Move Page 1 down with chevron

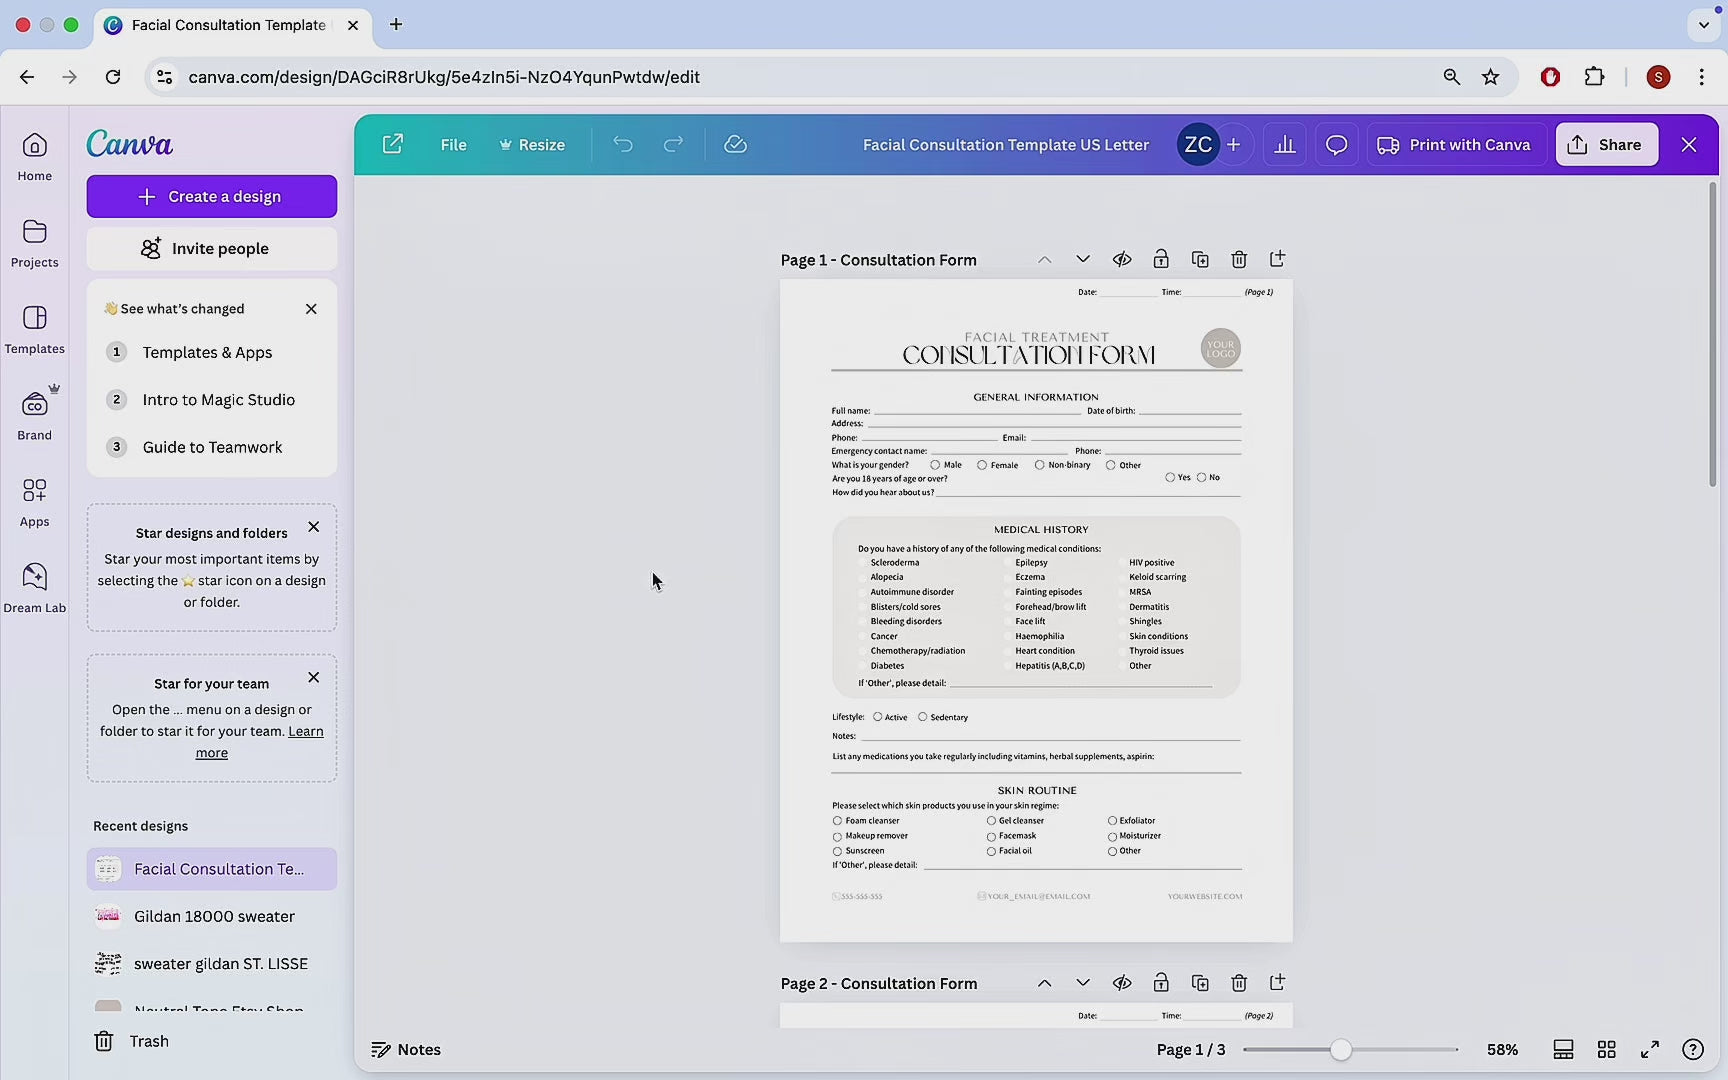click(1082, 260)
